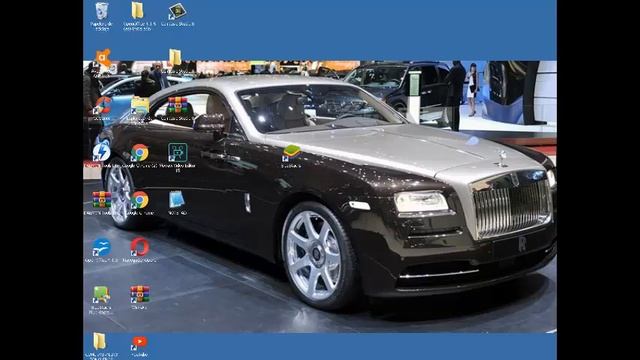Select the folder right of the Avast icon

(x=175, y=58)
